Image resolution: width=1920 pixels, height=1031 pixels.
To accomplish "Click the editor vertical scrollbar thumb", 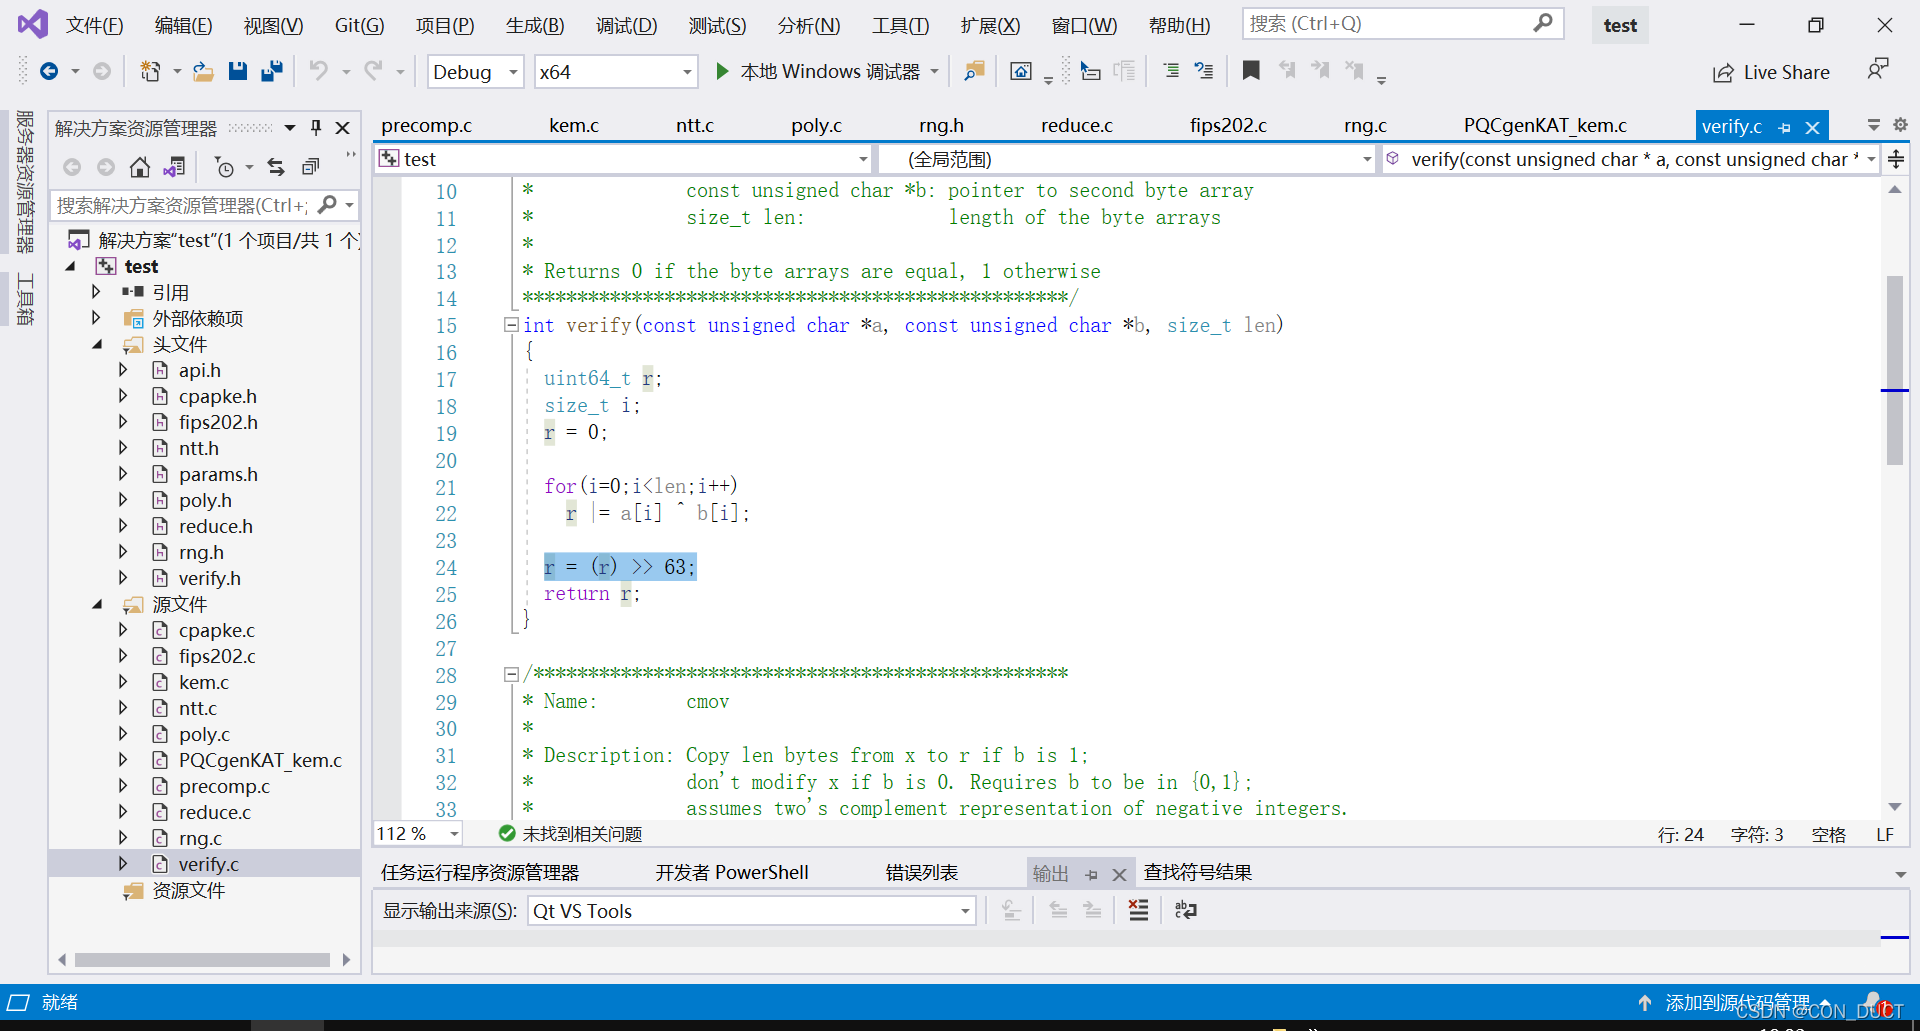I will coord(1895,370).
